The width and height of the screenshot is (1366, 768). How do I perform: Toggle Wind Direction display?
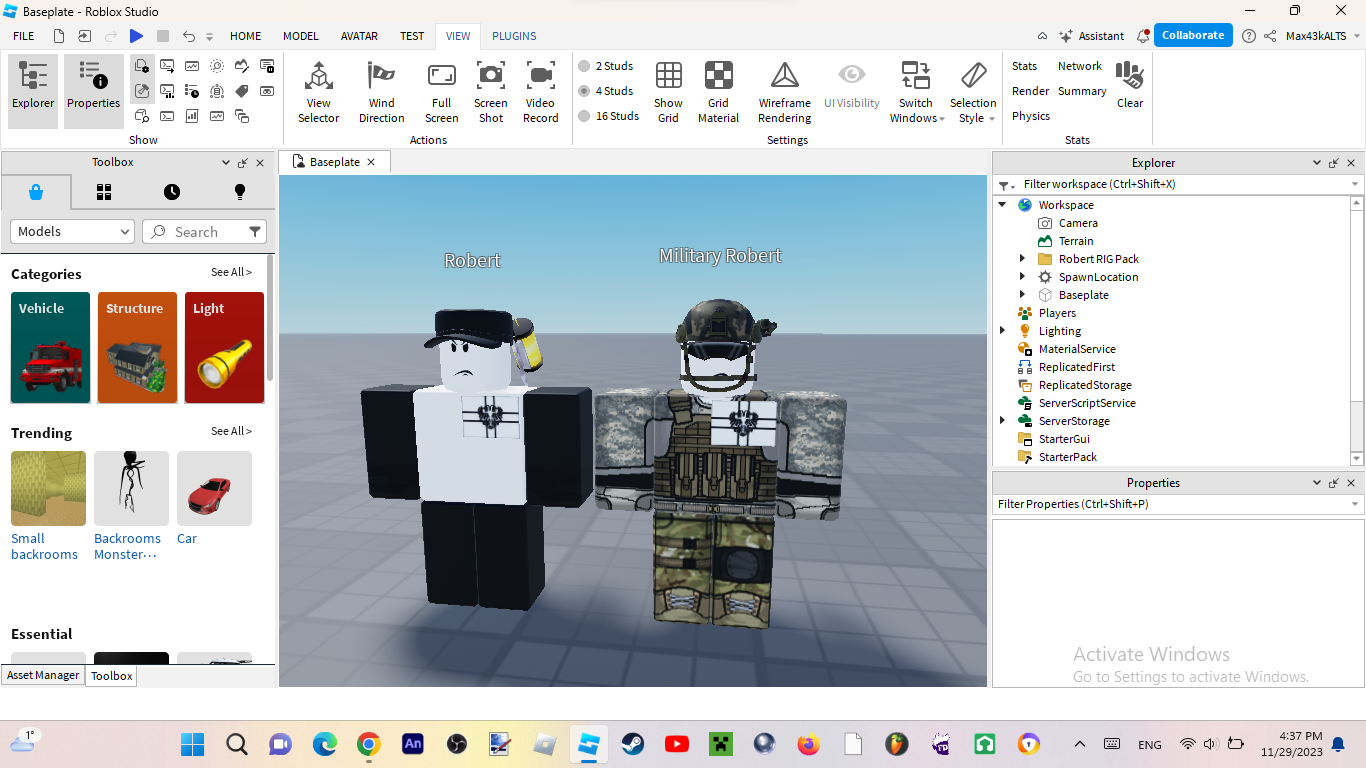pyautogui.click(x=382, y=91)
